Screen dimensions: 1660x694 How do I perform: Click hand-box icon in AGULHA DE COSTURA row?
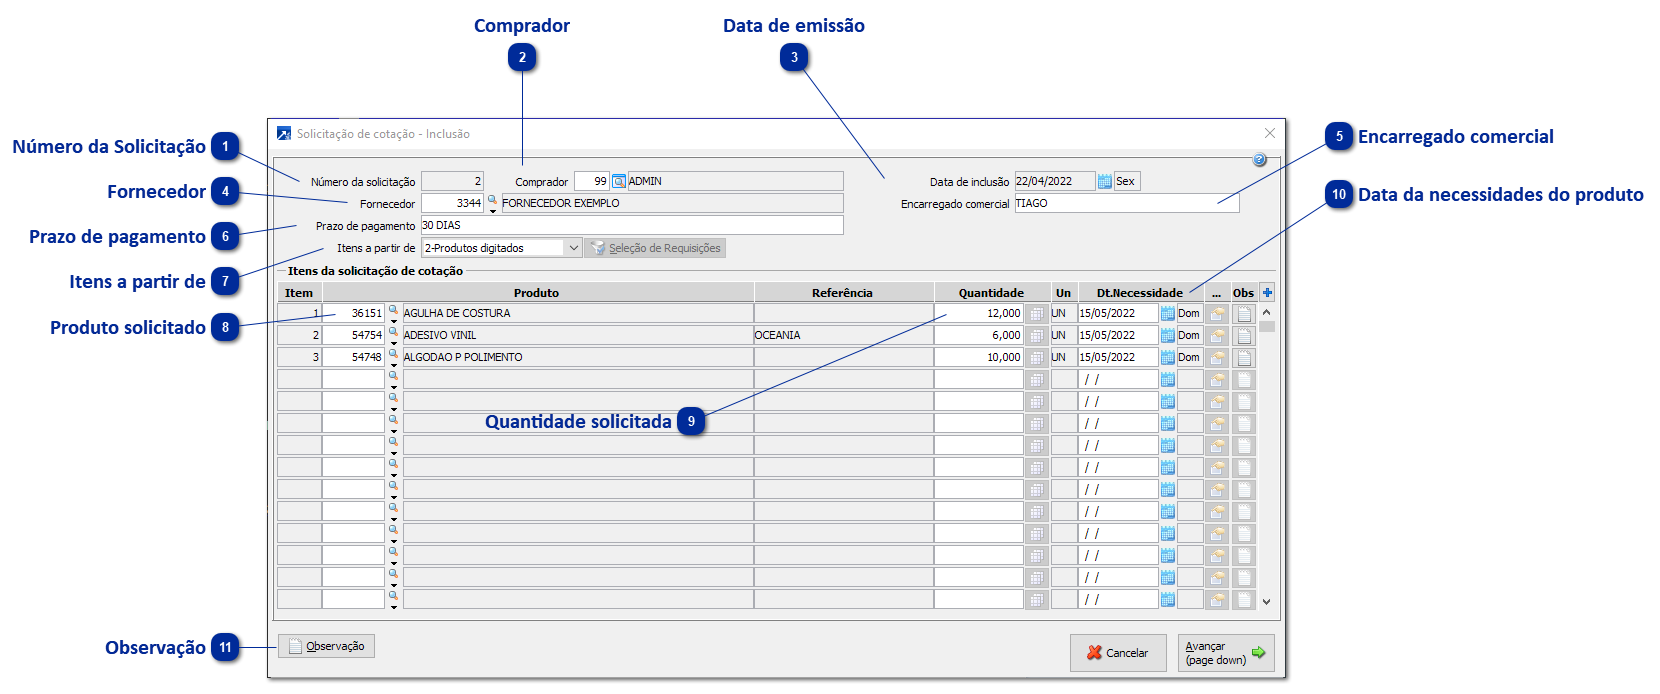pos(1217,313)
